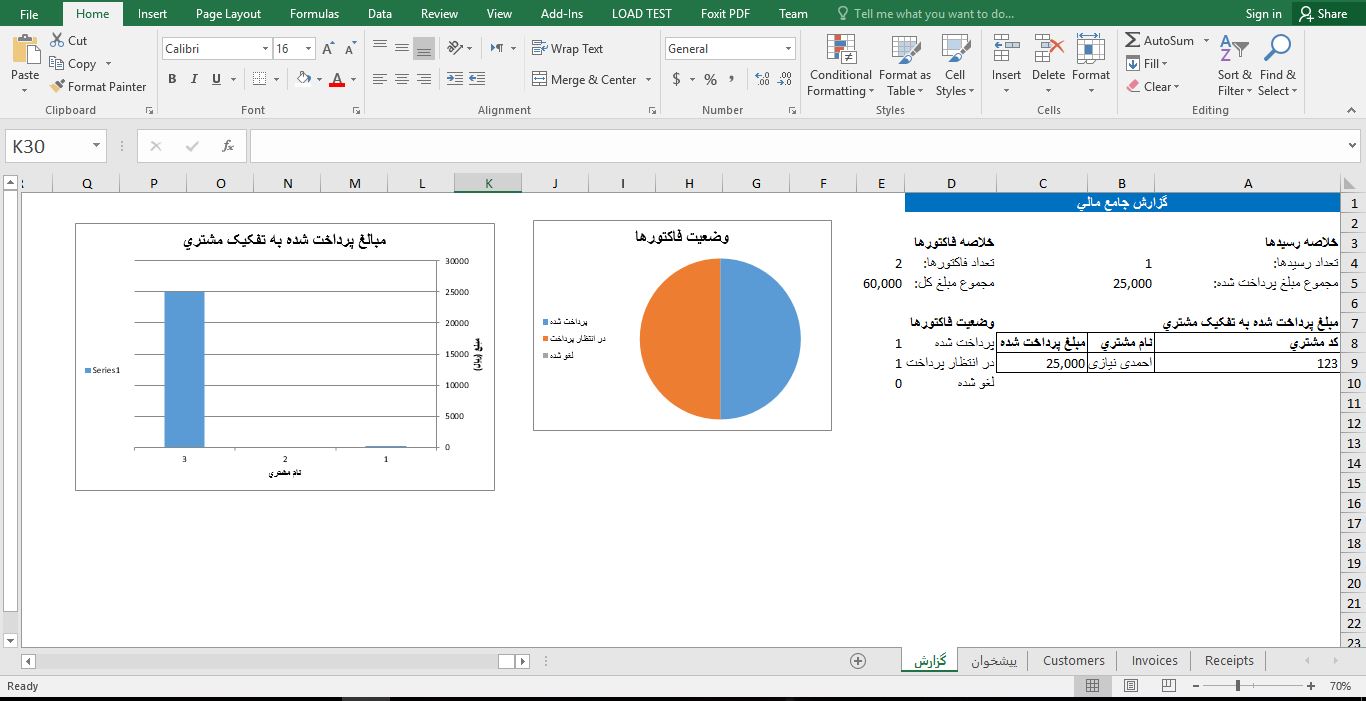The image size is (1366, 701).
Task: Open Format as Table gallery
Action: click(905, 65)
